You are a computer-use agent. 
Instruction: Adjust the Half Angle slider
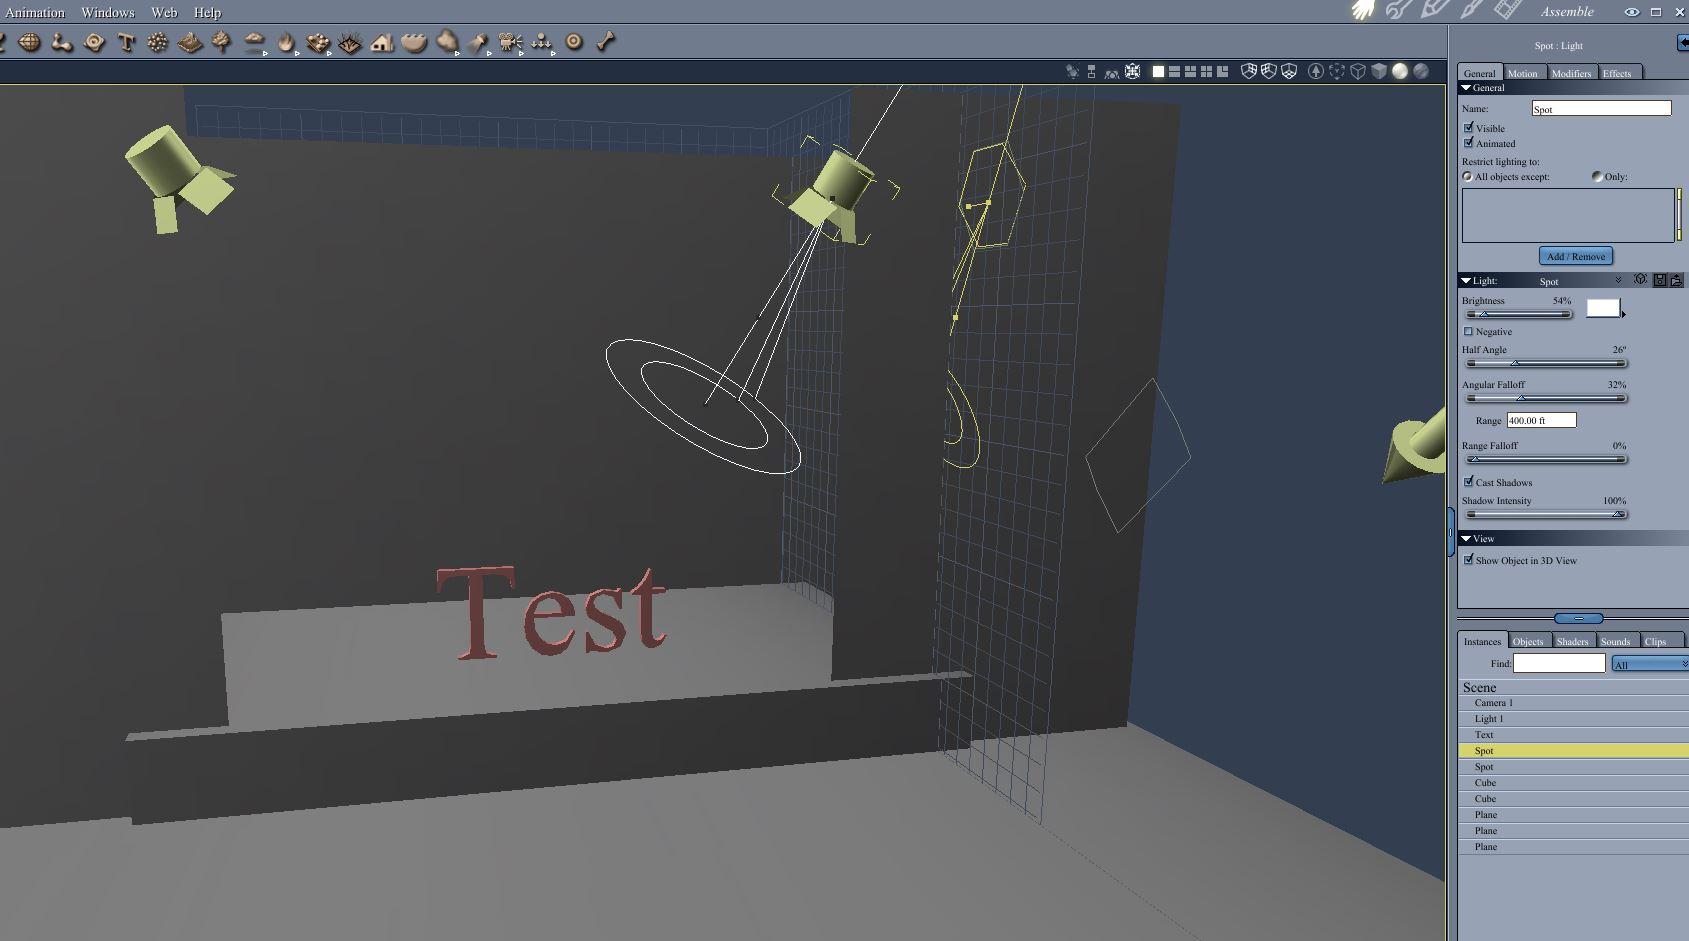(x=1545, y=363)
